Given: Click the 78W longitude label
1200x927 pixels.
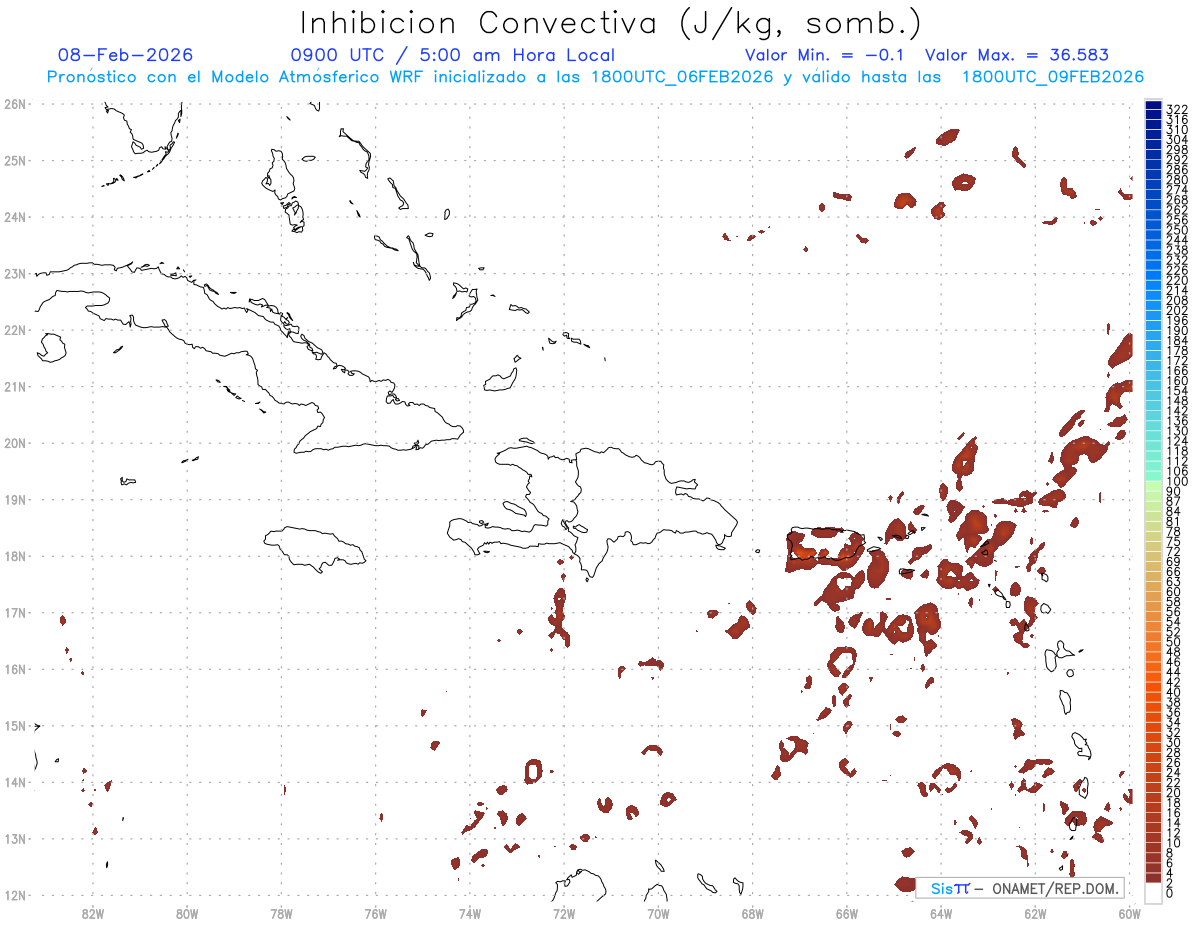Looking at the screenshot, I should [x=281, y=913].
